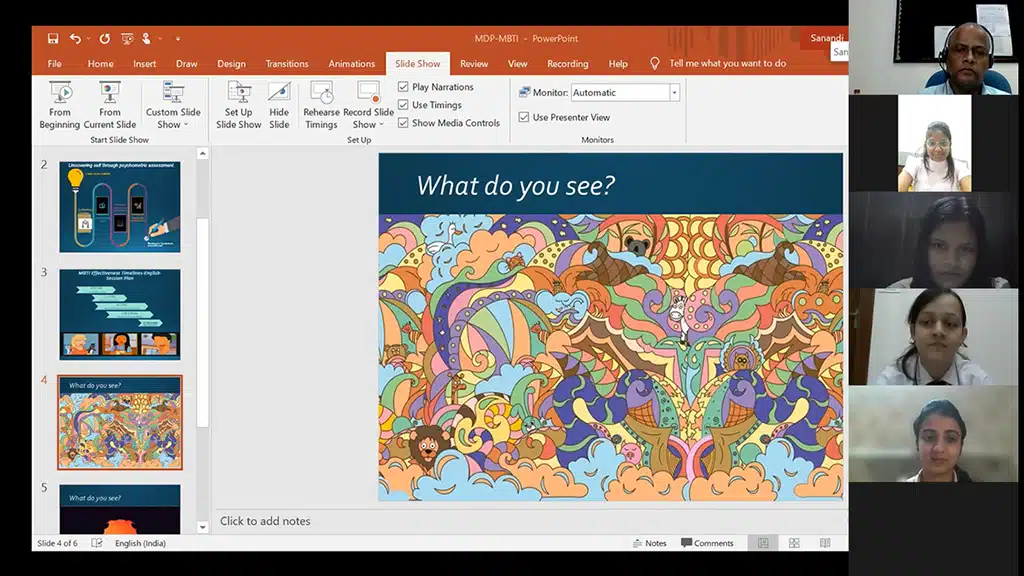Open Comments pane from status bar
The height and width of the screenshot is (576, 1024).
click(x=707, y=543)
